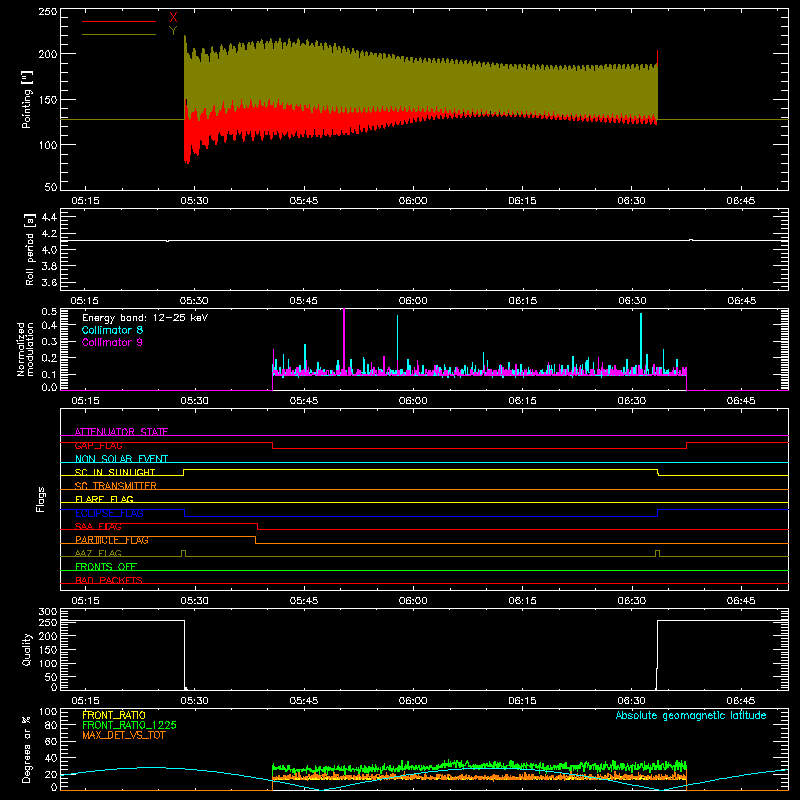Click the NON_SOLAR_EVENT flag label

click(121, 459)
